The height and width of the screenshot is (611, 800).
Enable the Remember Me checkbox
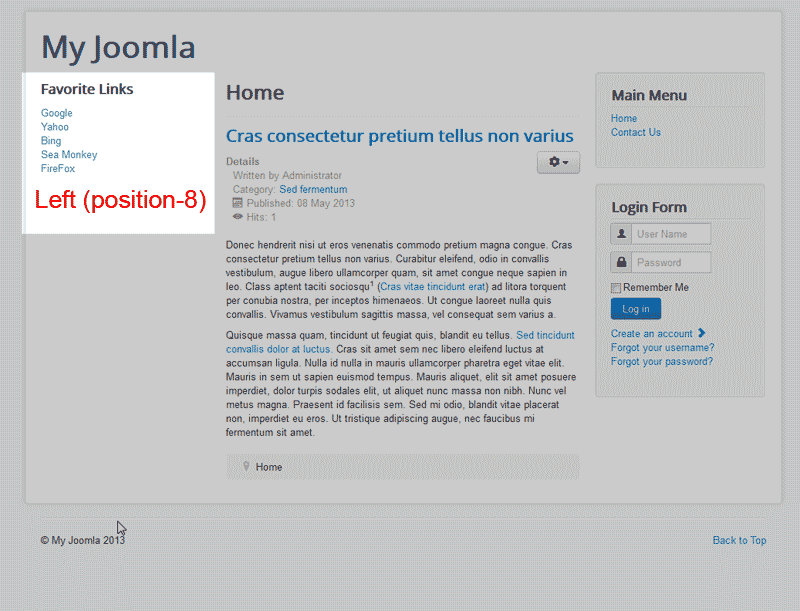pyautogui.click(x=616, y=288)
